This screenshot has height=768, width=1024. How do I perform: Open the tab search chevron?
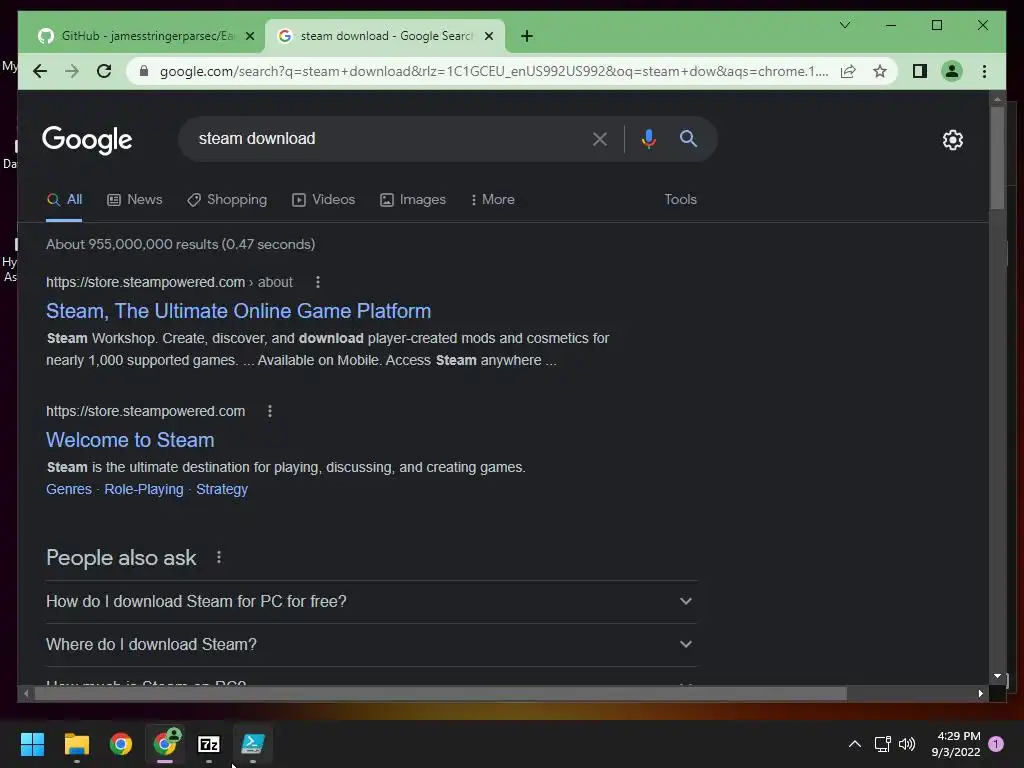(844, 25)
